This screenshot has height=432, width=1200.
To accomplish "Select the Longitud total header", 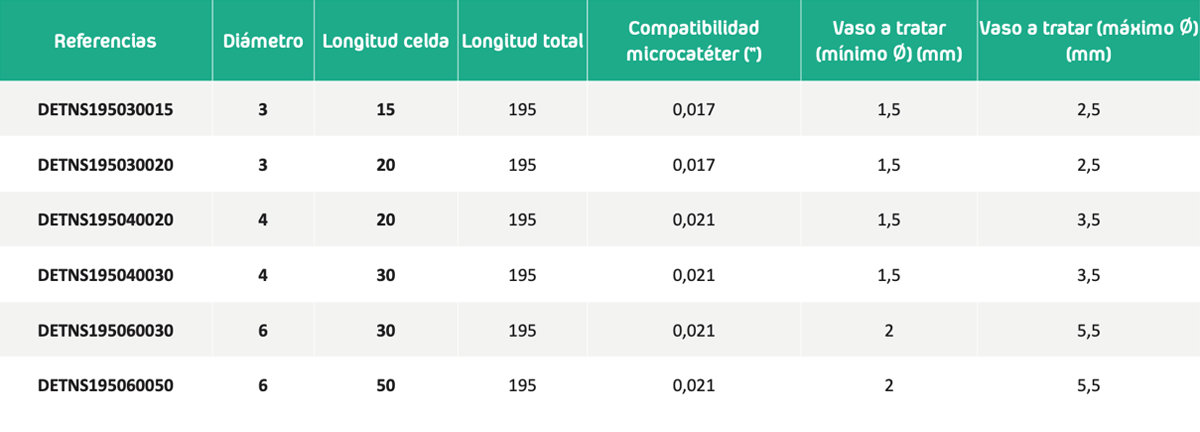I will (x=523, y=41).
